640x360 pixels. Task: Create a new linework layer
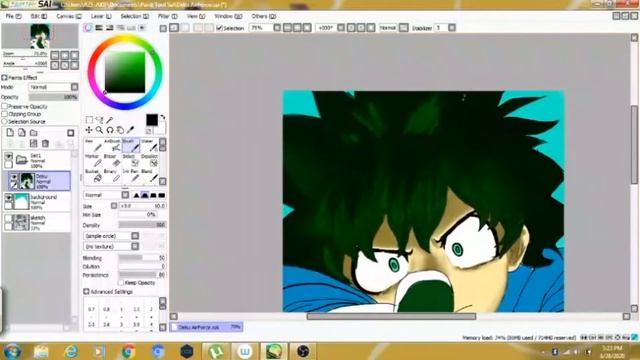22,132
